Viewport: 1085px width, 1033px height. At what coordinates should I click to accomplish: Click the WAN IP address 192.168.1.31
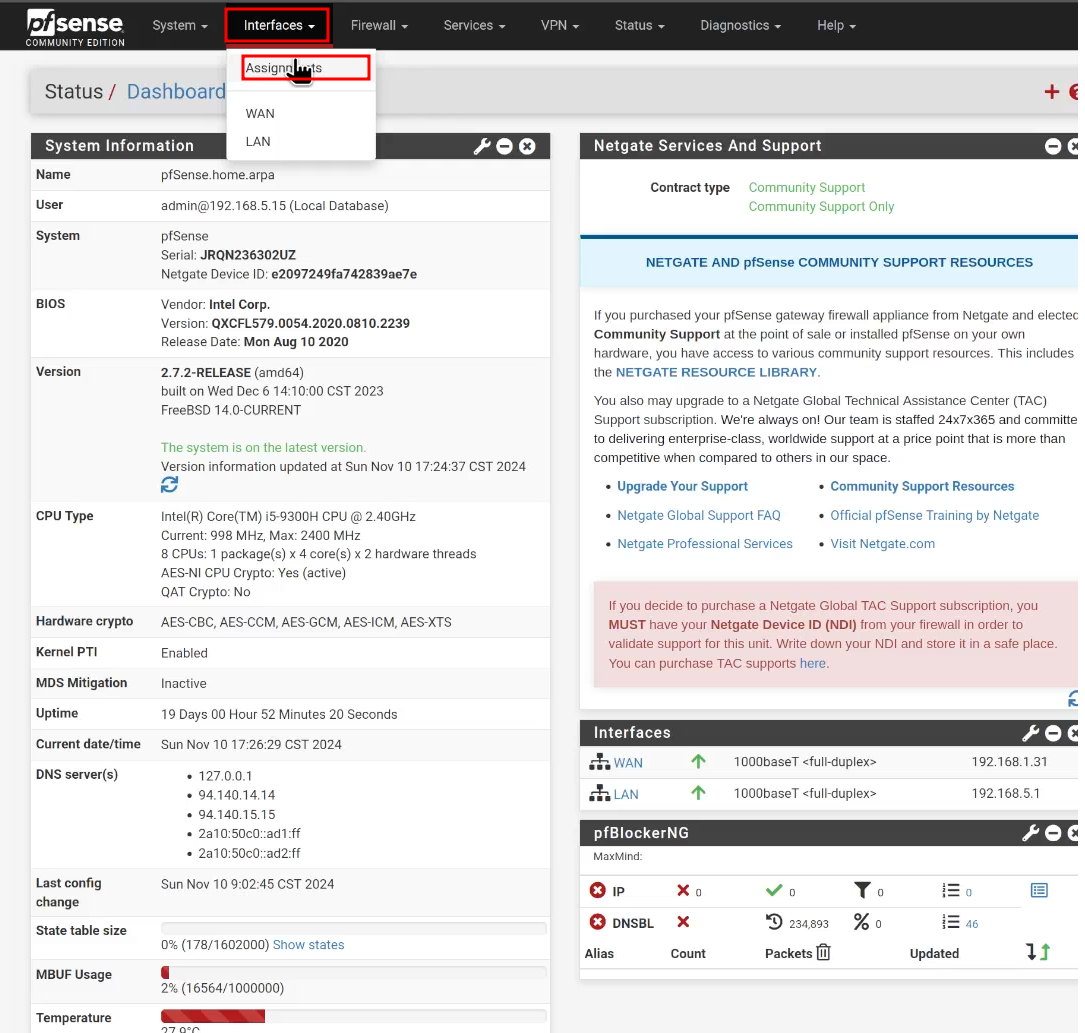point(1009,762)
